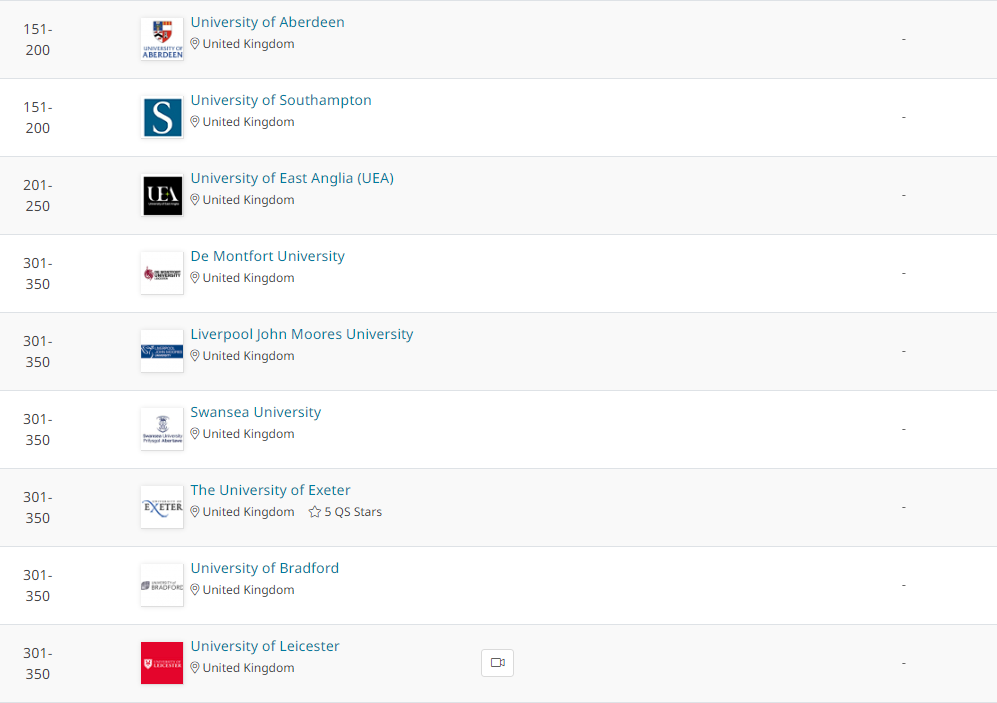The width and height of the screenshot is (997, 703).
Task: Open University of Southampton link
Action: (281, 100)
